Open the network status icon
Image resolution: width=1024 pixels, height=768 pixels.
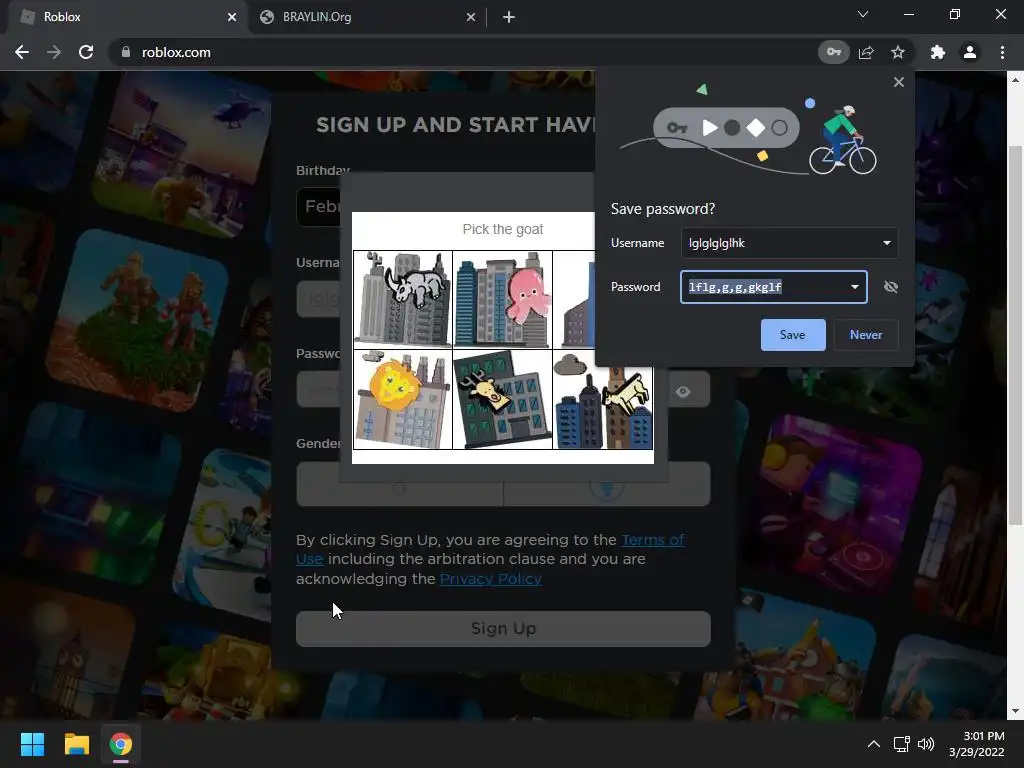coord(902,744)
